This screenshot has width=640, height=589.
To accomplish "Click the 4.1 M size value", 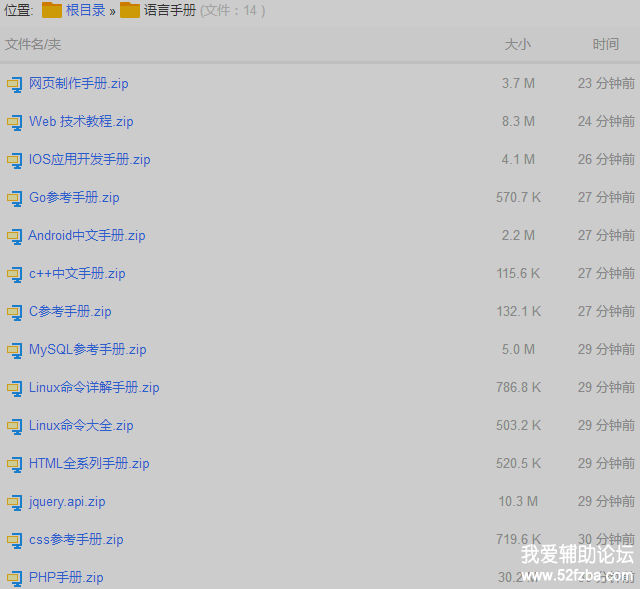I will 518,159.
